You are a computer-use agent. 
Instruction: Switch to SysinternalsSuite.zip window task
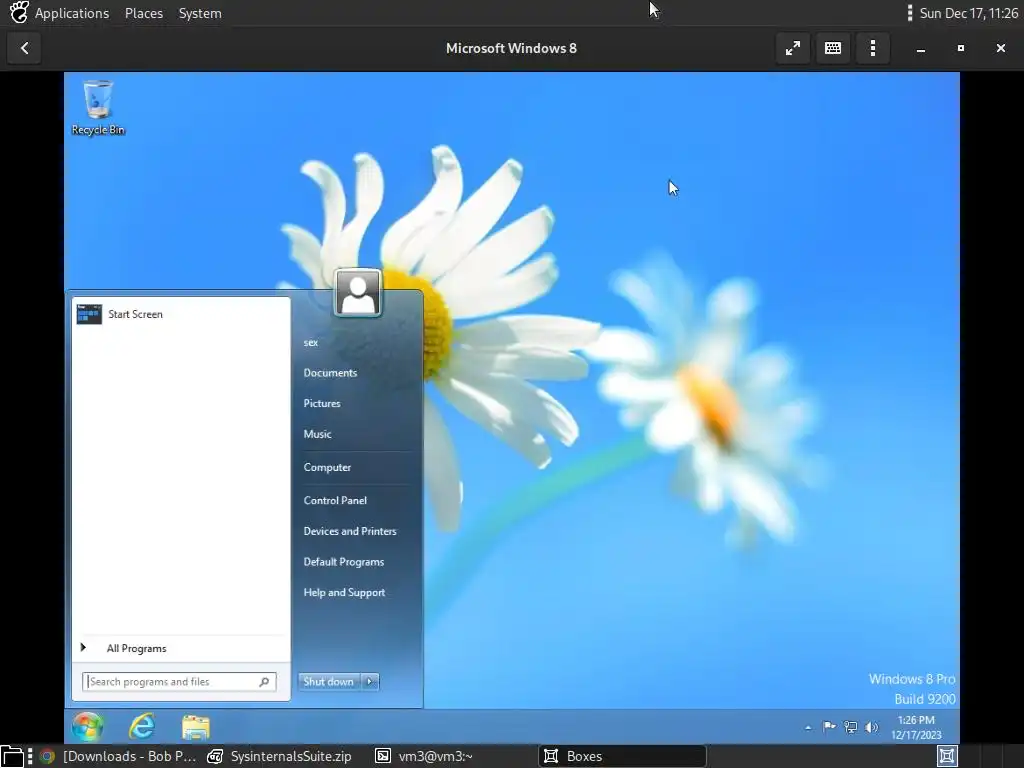pyautogui.click(x=280, y=756)
